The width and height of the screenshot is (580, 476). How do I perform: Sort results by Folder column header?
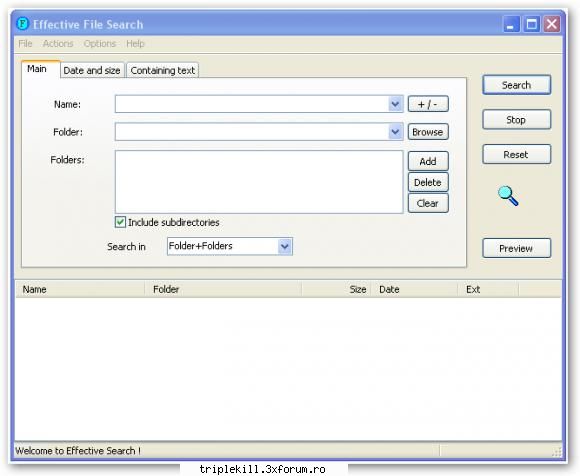(223, 289)
